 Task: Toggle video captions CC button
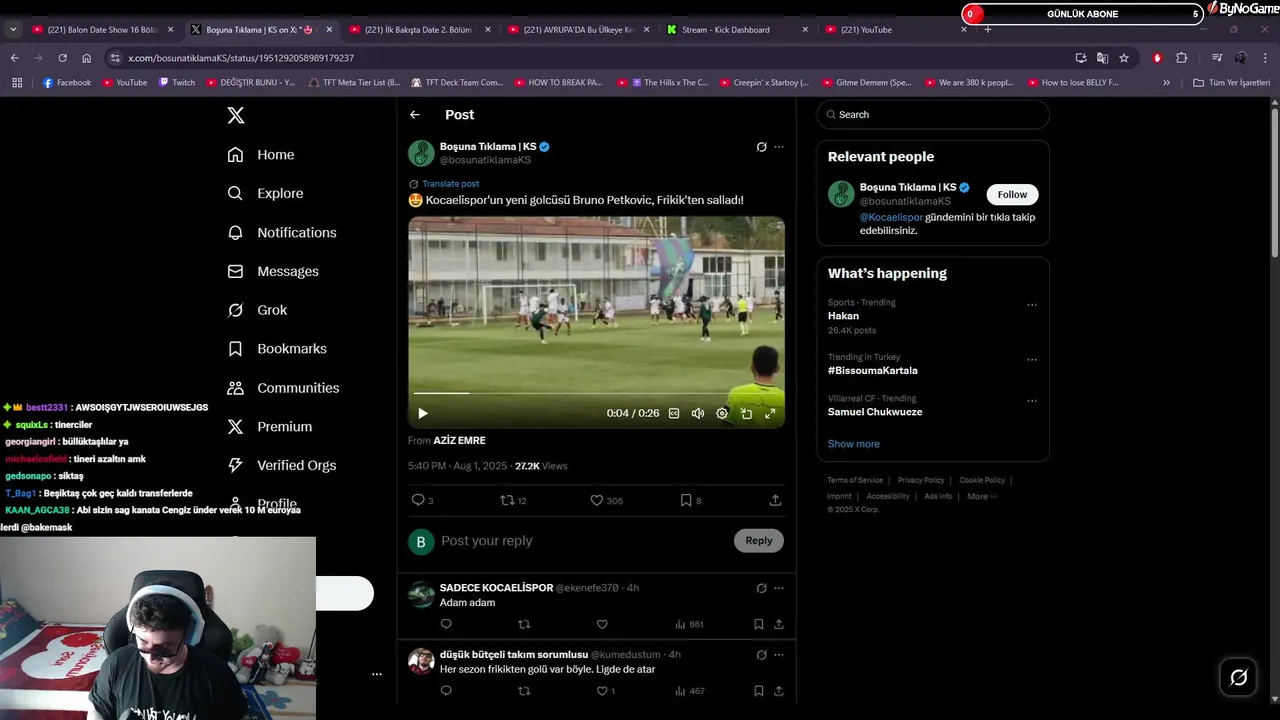674,413
